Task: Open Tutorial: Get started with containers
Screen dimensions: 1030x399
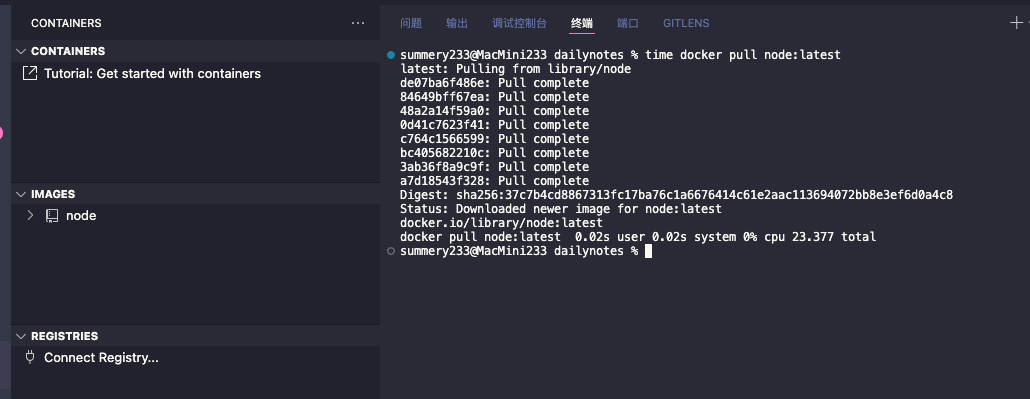Action: click(x=152, y=74)
